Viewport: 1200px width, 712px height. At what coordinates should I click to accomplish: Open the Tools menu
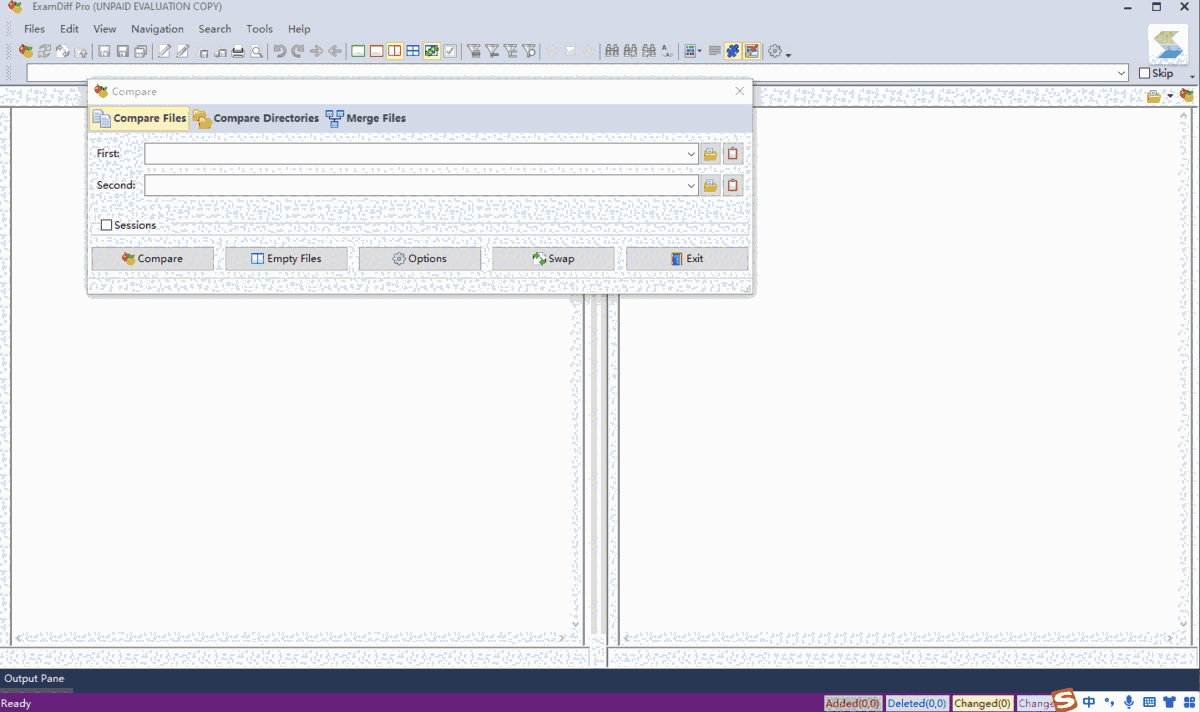point(259,29)
